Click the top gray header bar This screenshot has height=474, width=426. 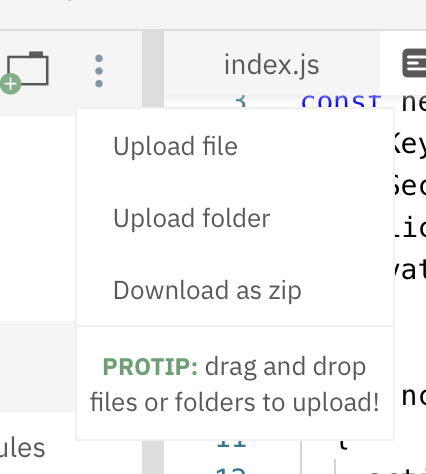click(x=213, y=14)
